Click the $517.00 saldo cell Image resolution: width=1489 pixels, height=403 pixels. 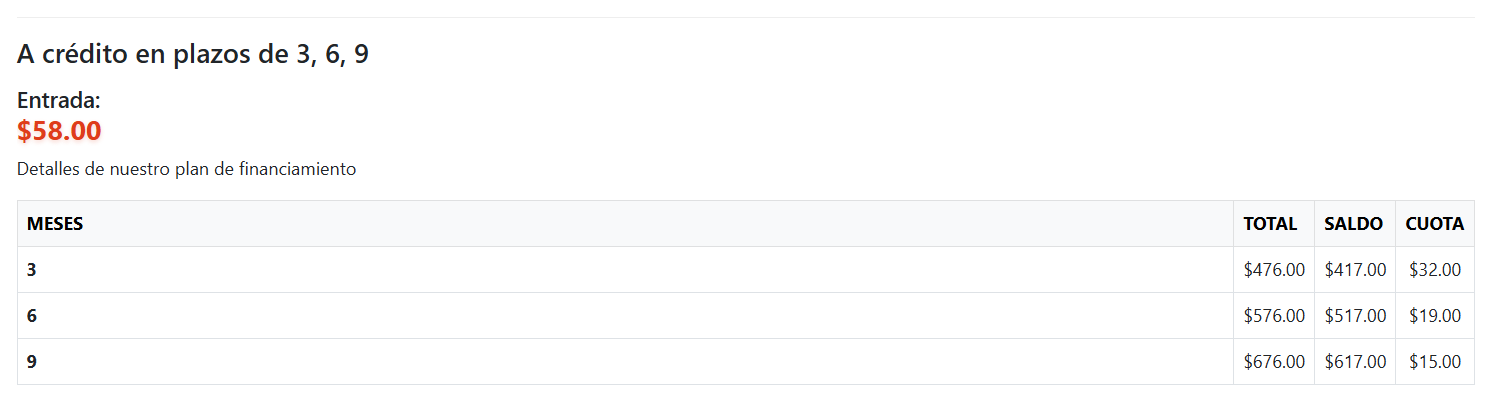click(x=1355, y=316)
